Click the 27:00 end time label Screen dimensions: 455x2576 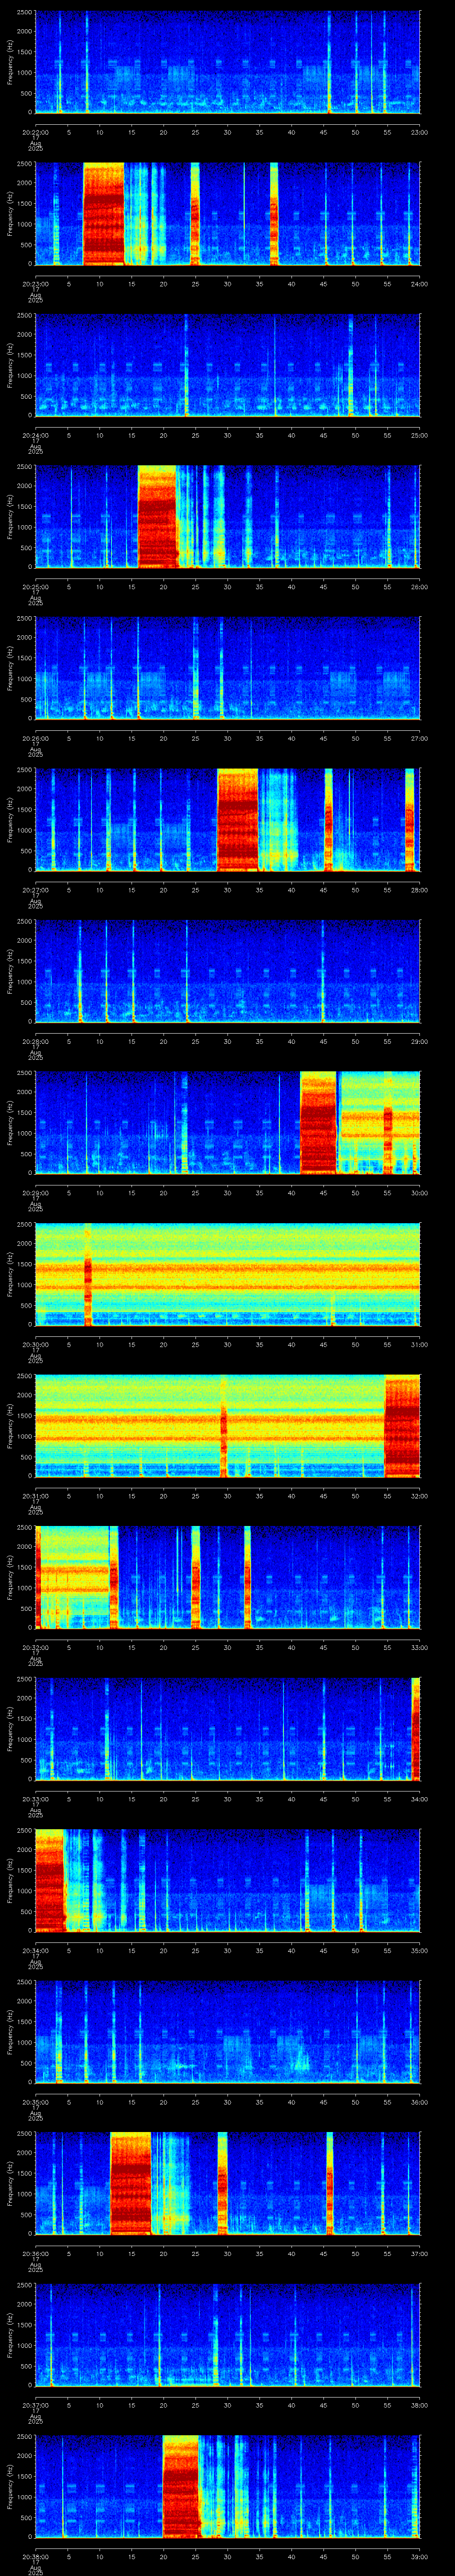tap(419, 738)
